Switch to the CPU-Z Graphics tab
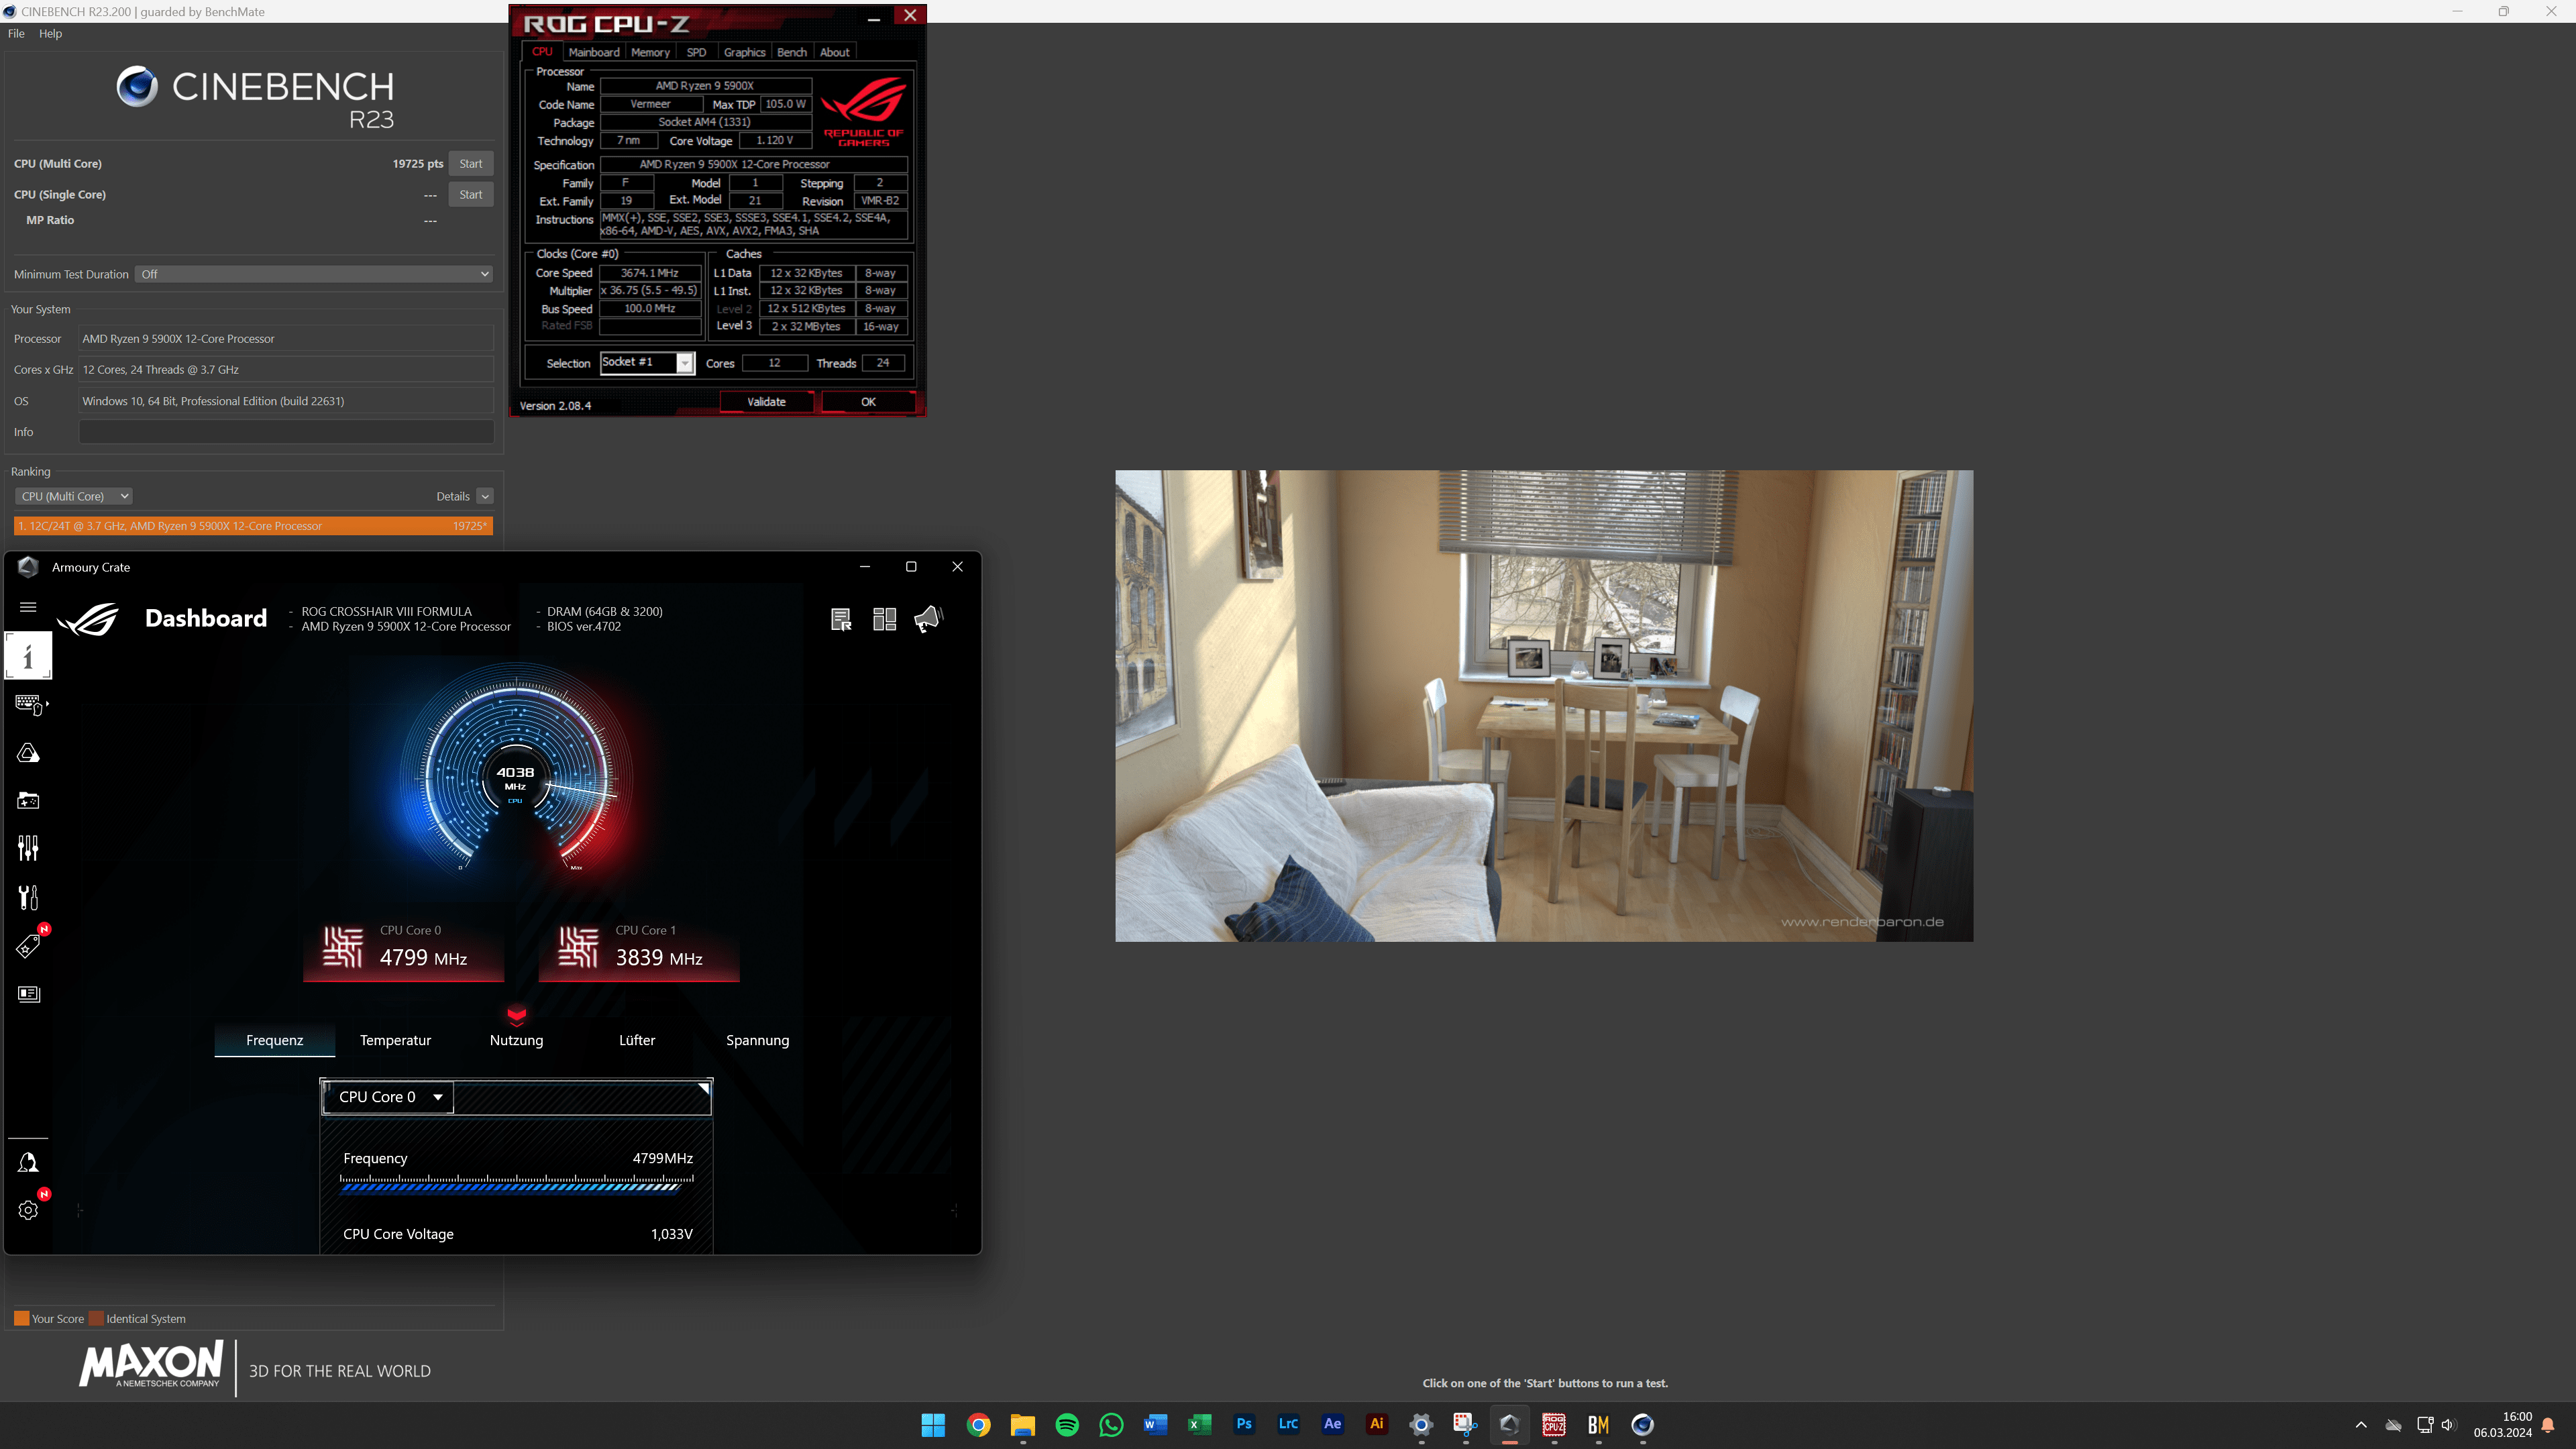2576x1449 pixels. click(744, 52)
